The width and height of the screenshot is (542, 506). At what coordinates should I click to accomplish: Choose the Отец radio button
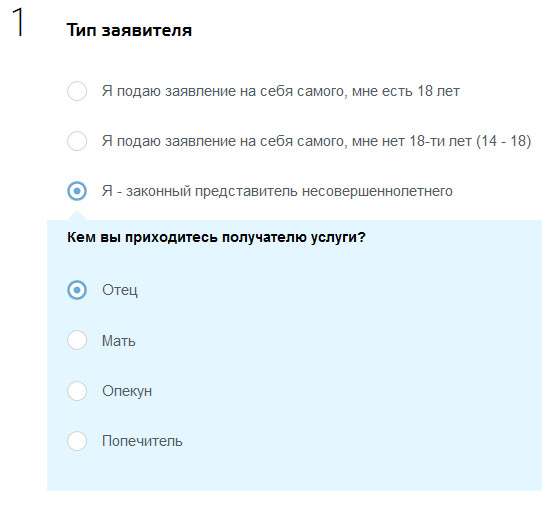click(x=77, y=290)
